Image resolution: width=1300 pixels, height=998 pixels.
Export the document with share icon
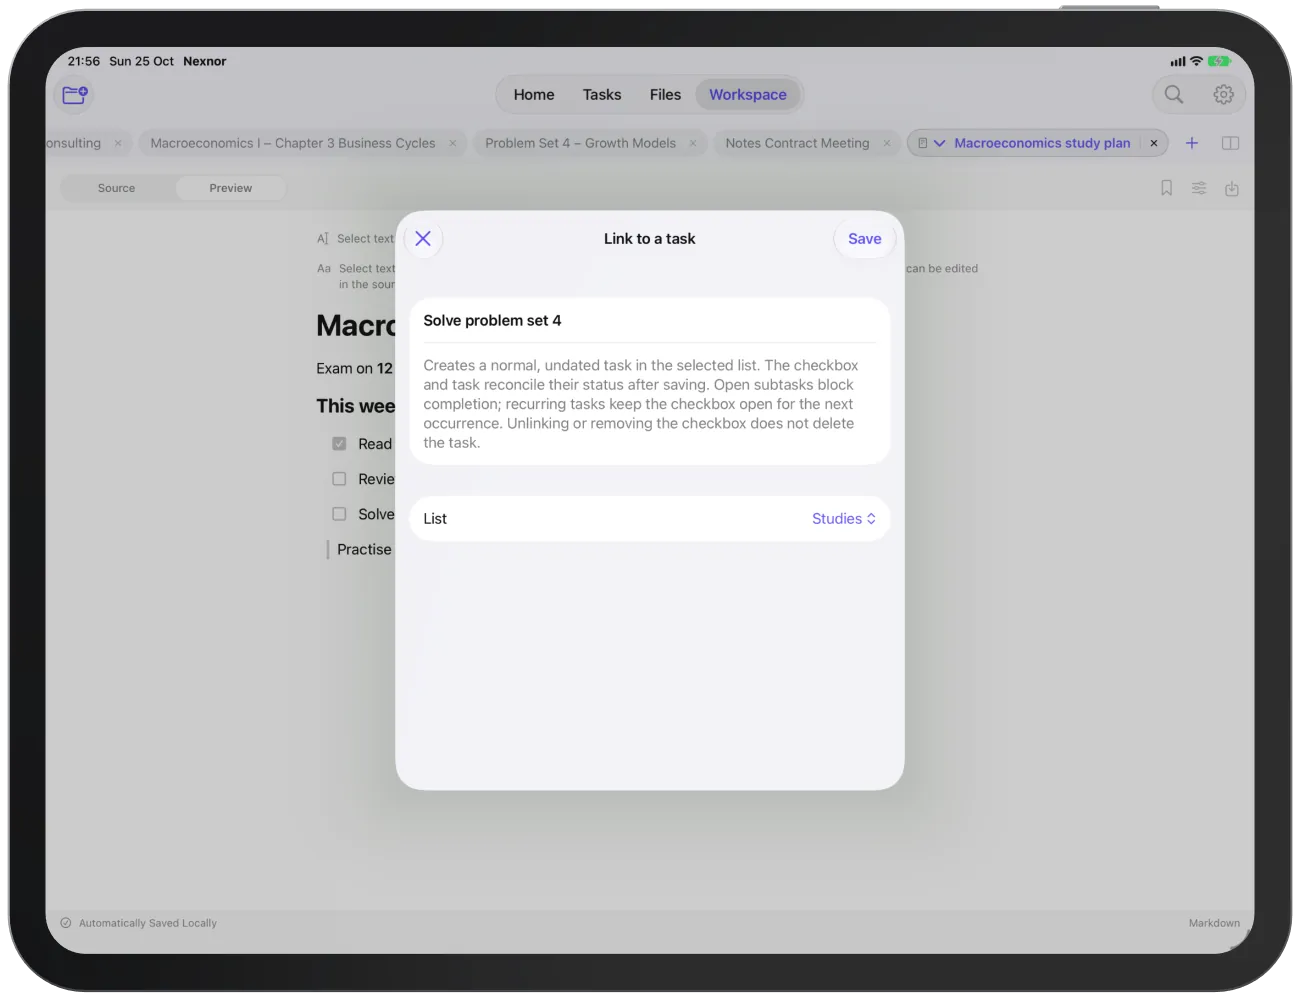(1232, 188)
